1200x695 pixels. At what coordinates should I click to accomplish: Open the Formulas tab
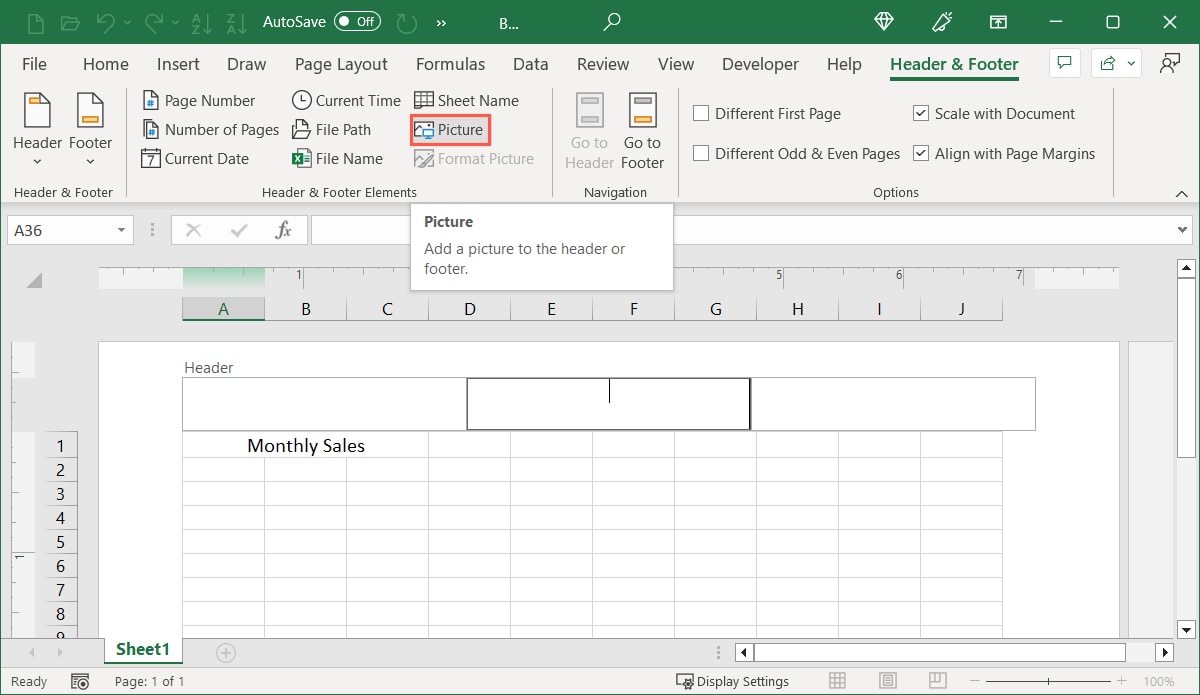tap(450, 64)
